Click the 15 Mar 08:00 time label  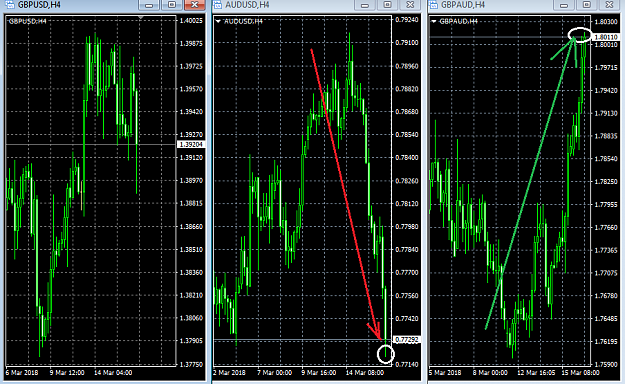tap(580, 373)
